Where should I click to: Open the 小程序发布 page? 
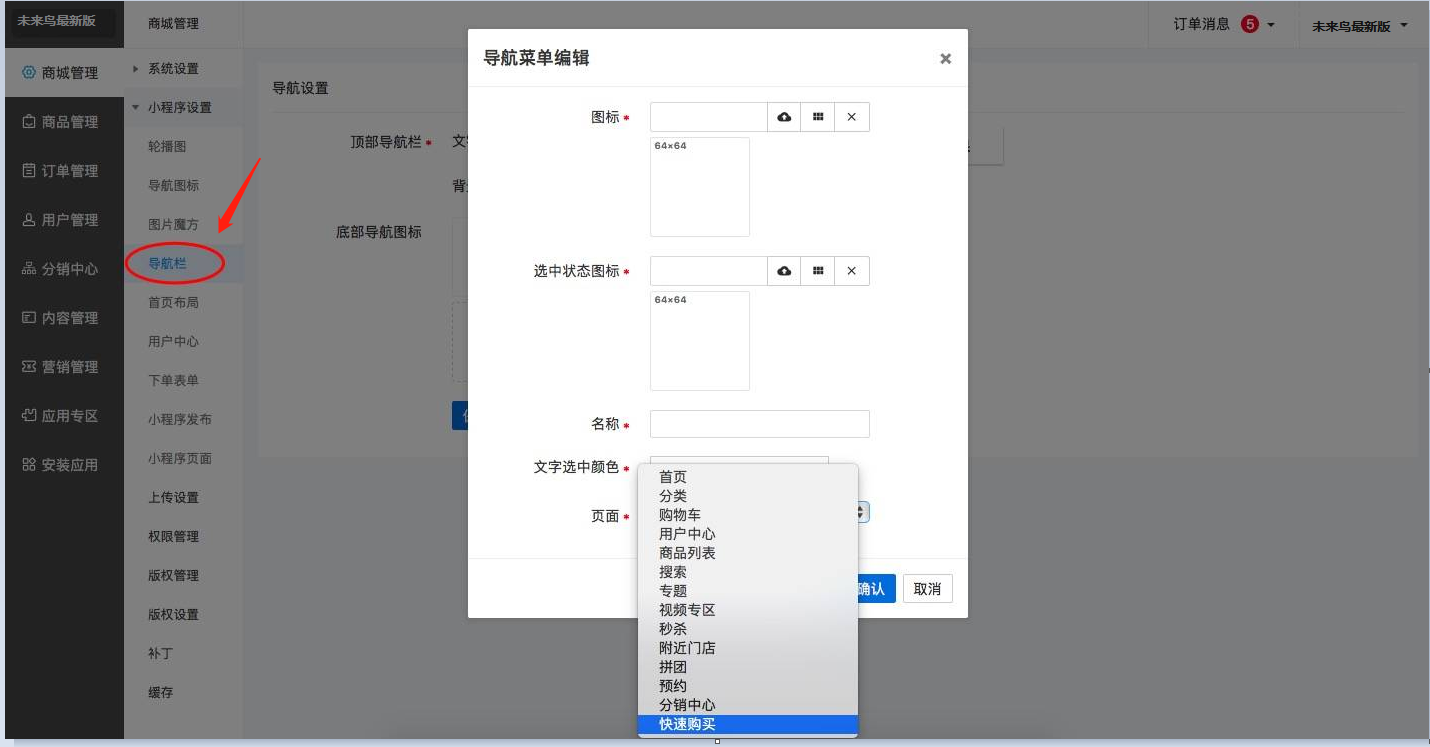[180, 420]
